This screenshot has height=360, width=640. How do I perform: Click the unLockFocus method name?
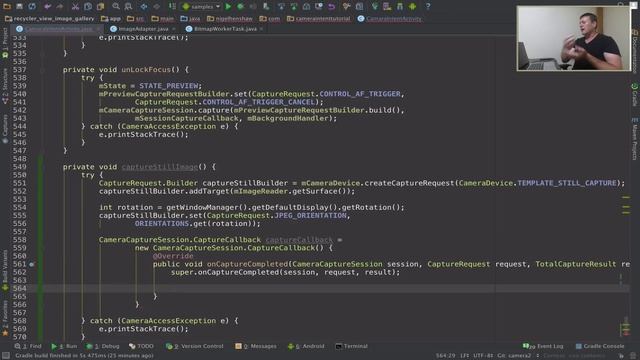[146, 70]
